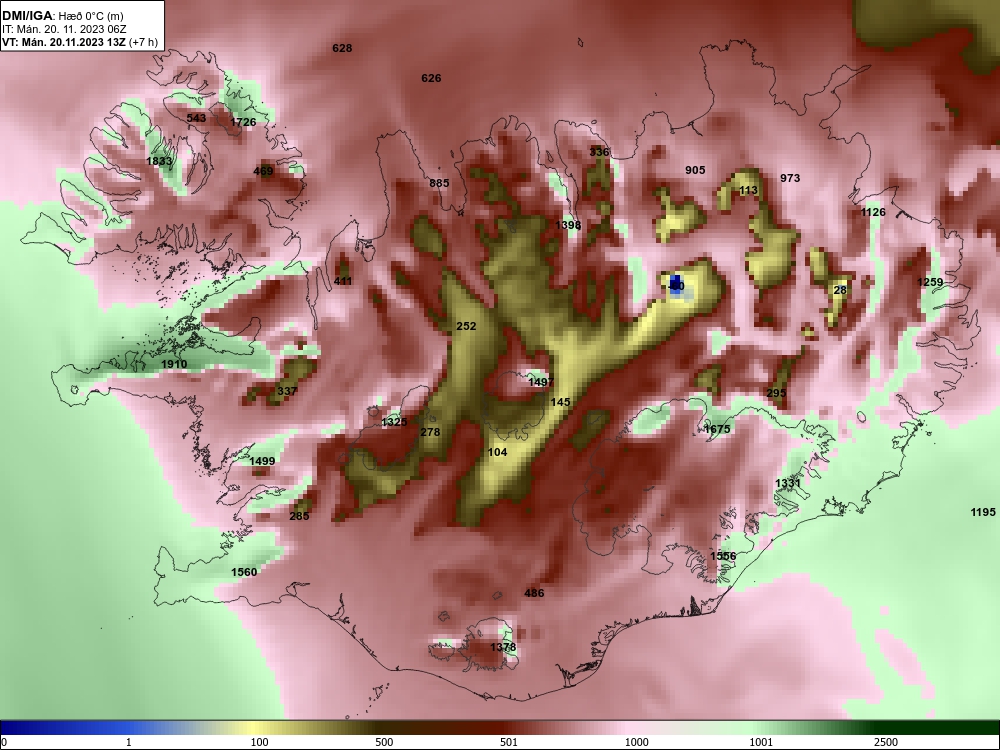Click the map value 1325
Viewport: 1000px width, 750px height.
click(394, 422)
